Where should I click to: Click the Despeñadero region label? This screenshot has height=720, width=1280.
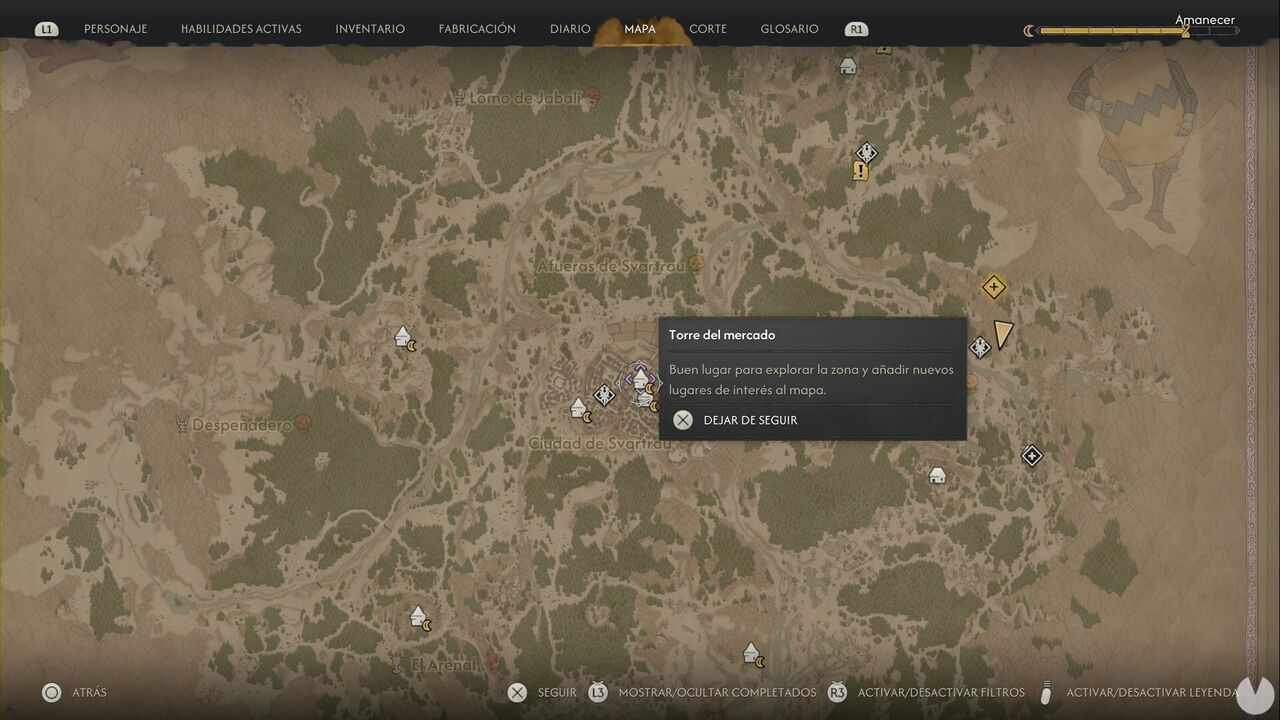coord(243,425)
